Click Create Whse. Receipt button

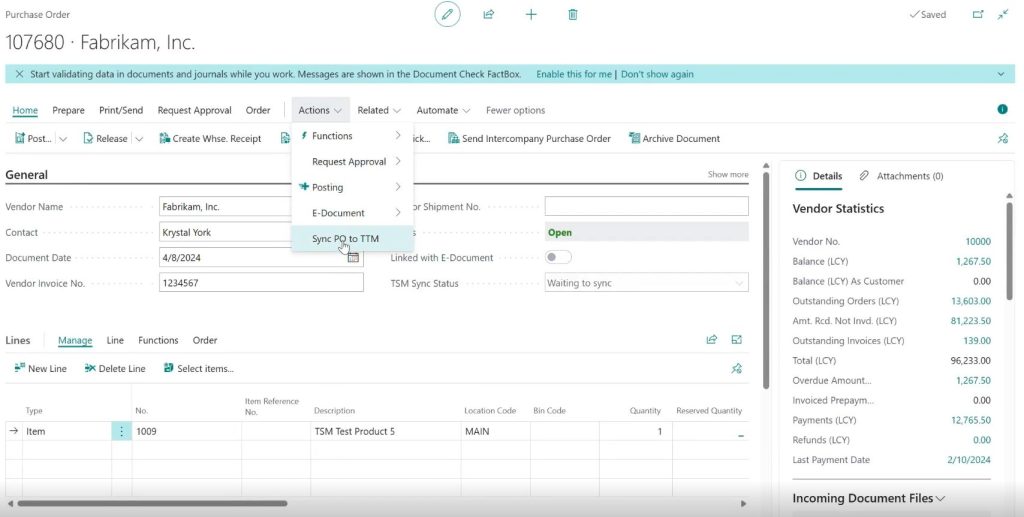click(x=210, y=139)
